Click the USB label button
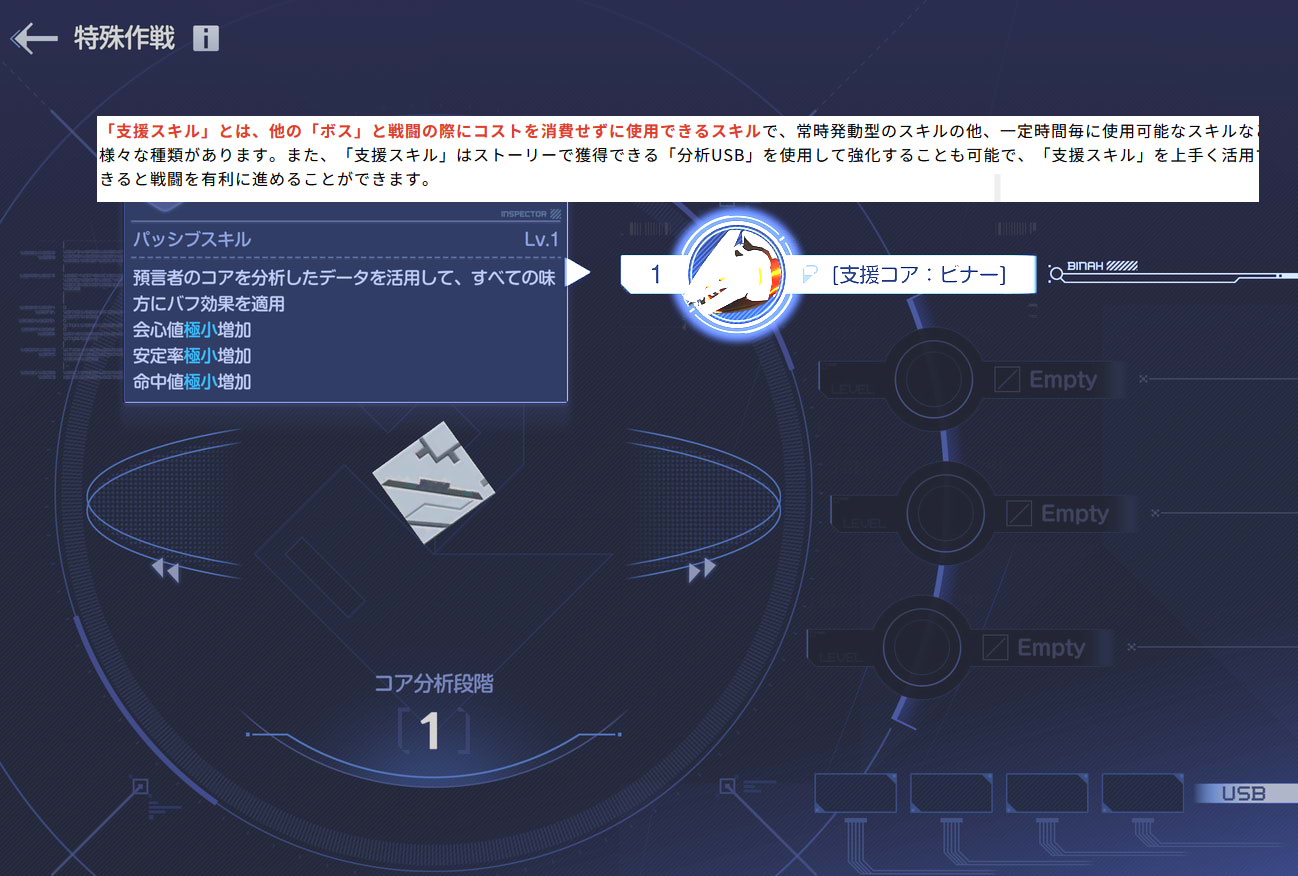This screenshot has width=1298, height=876. pyautogui.click(x=1243, y=794)
